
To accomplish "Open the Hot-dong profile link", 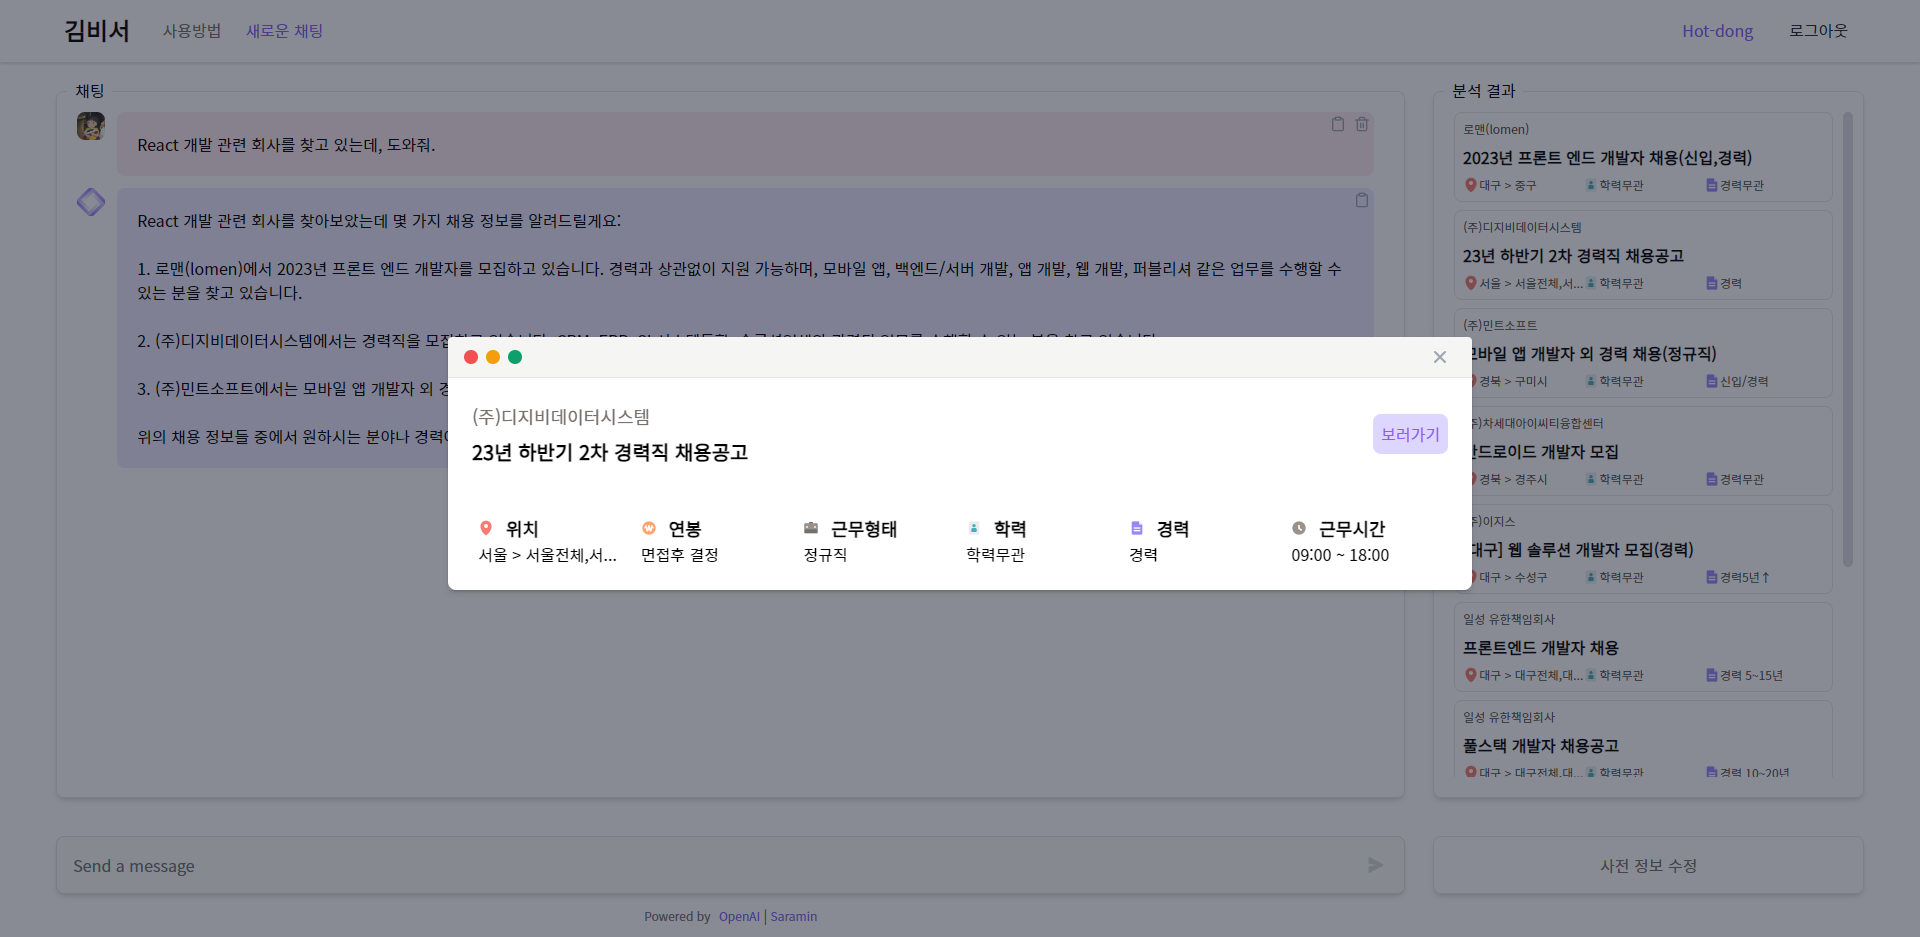I will 1717,31.
